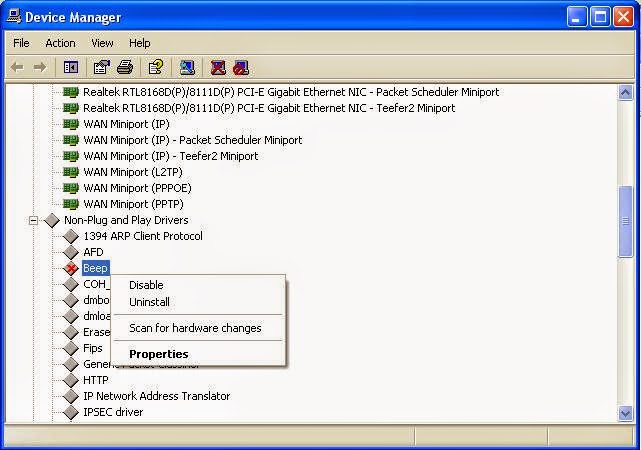Open the View menu

[x=102, y=43]
